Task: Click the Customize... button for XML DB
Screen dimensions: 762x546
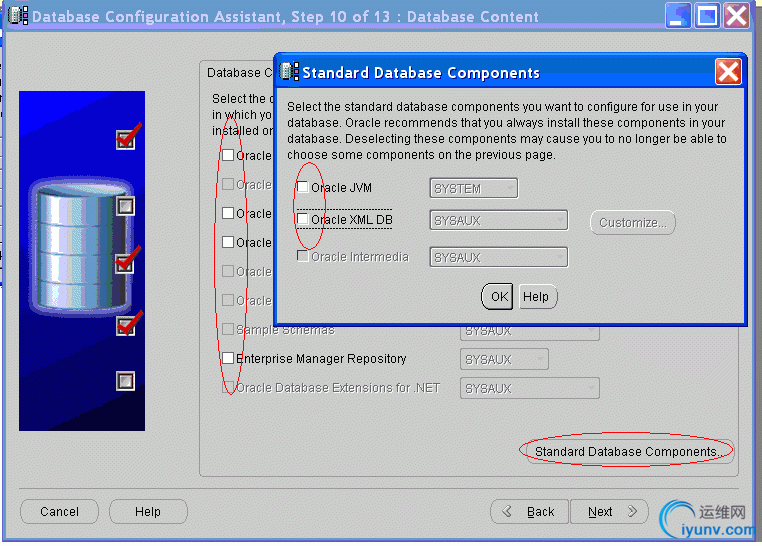Action: 632,222
